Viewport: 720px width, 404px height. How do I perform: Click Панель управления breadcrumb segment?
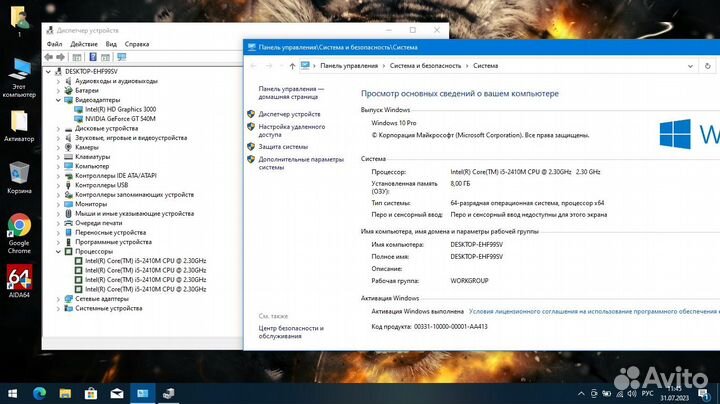pos(349,66)
